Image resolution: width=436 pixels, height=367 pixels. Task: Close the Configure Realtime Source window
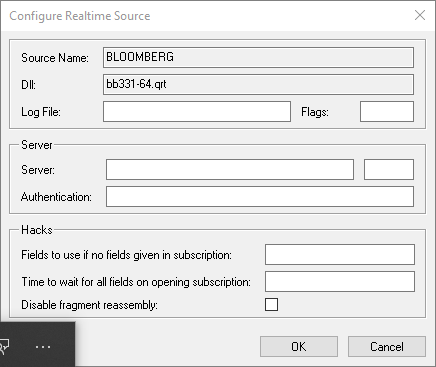[420, 15]
